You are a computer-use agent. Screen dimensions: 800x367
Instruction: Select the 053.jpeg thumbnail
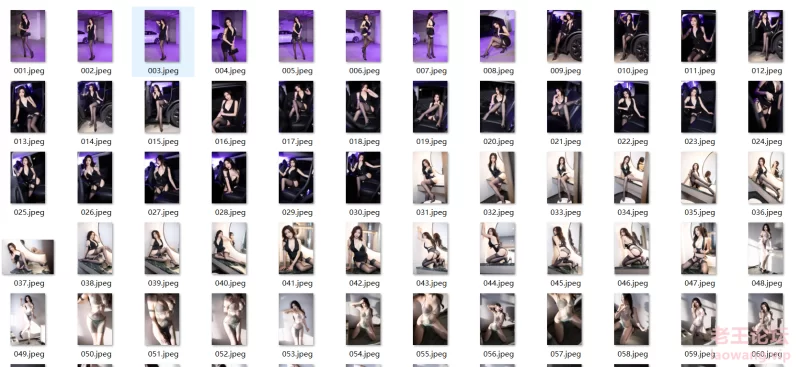296,319
